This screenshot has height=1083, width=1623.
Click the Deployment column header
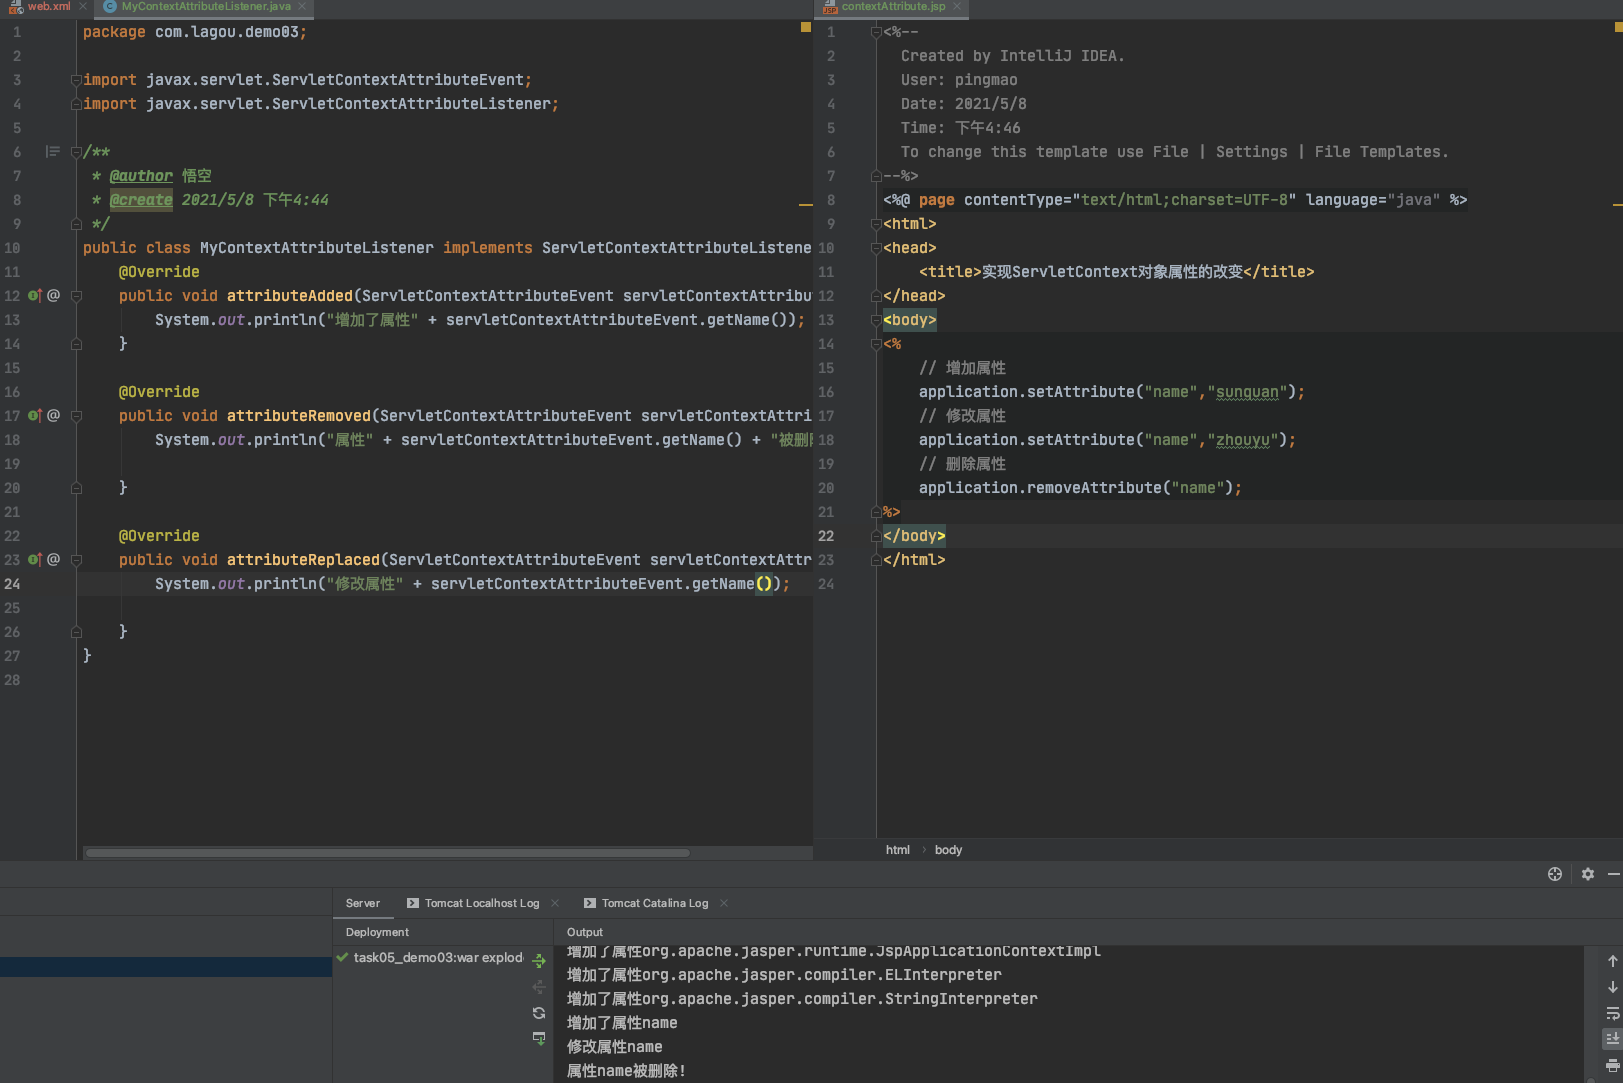(x=377, y=932)
